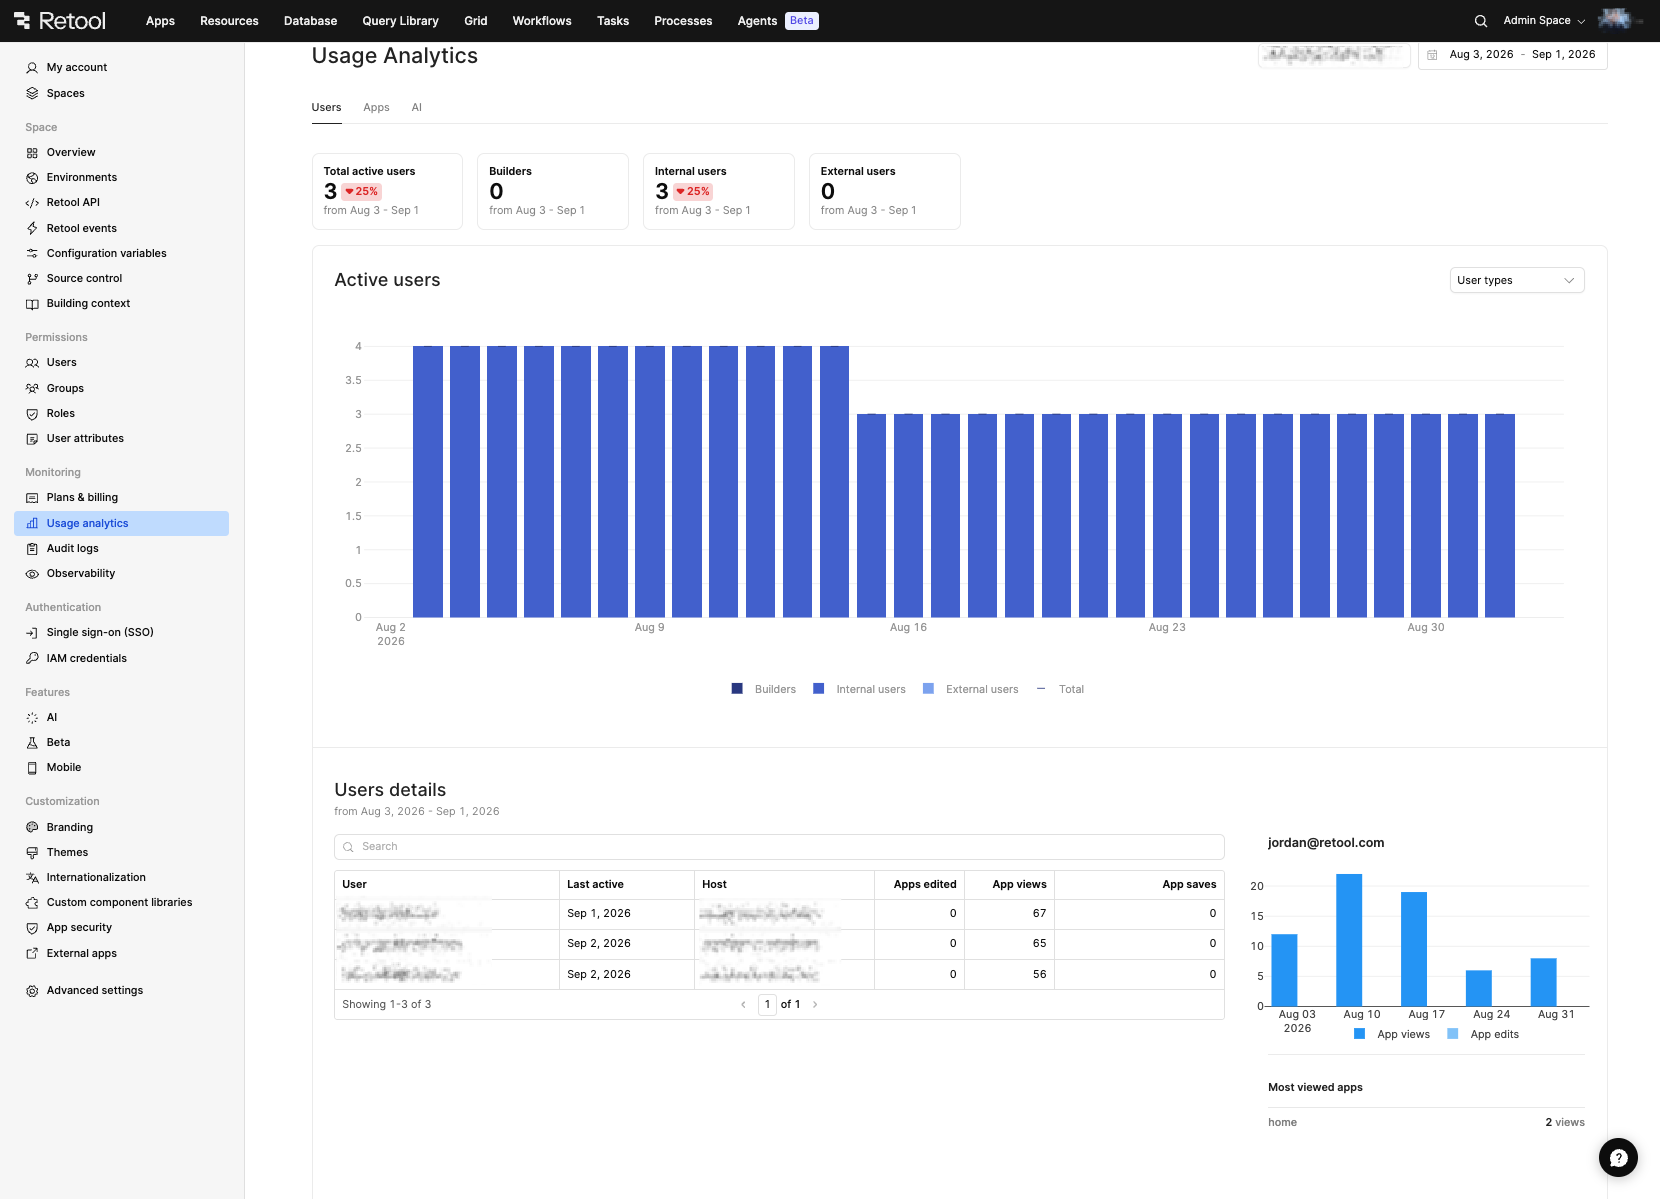Open the search magnifier icon in top bar

point(1481,21)
